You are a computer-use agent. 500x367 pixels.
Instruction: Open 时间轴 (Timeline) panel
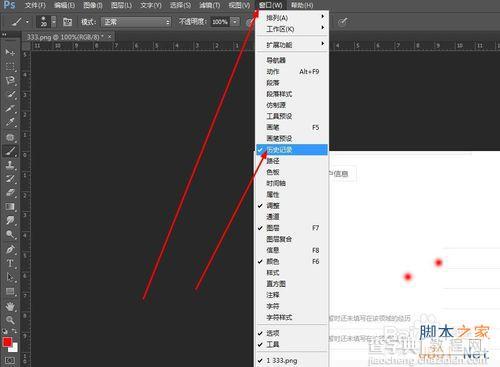click(292, 183)
